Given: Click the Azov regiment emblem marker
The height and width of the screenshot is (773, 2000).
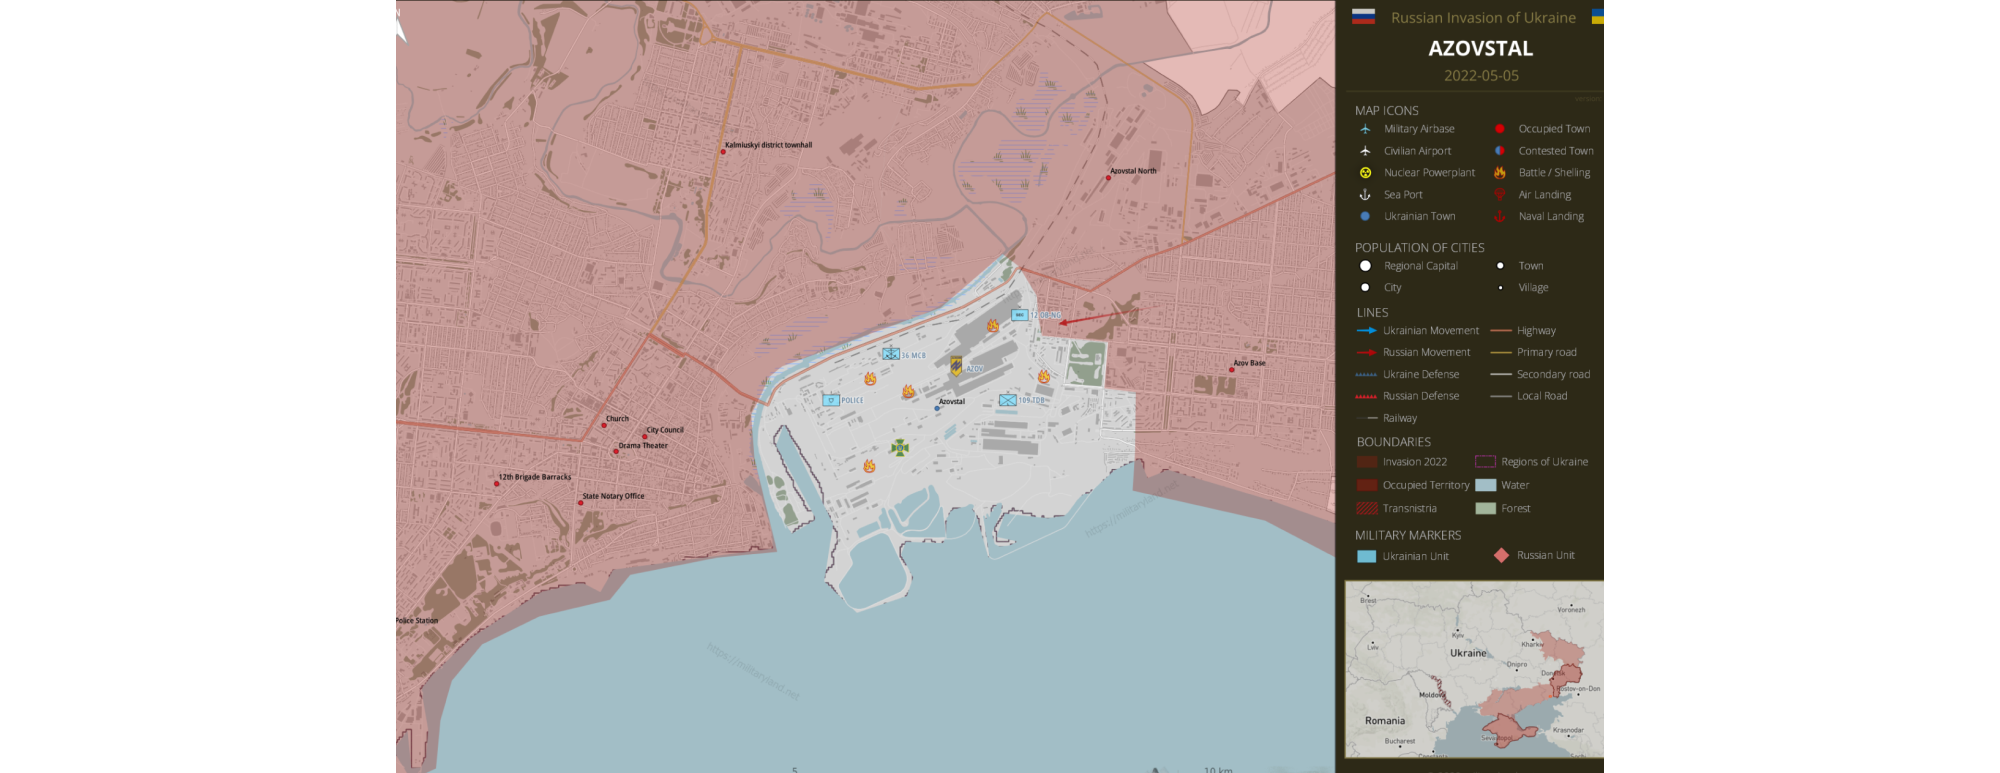Looking at the screenshot, I should (956, 366).
